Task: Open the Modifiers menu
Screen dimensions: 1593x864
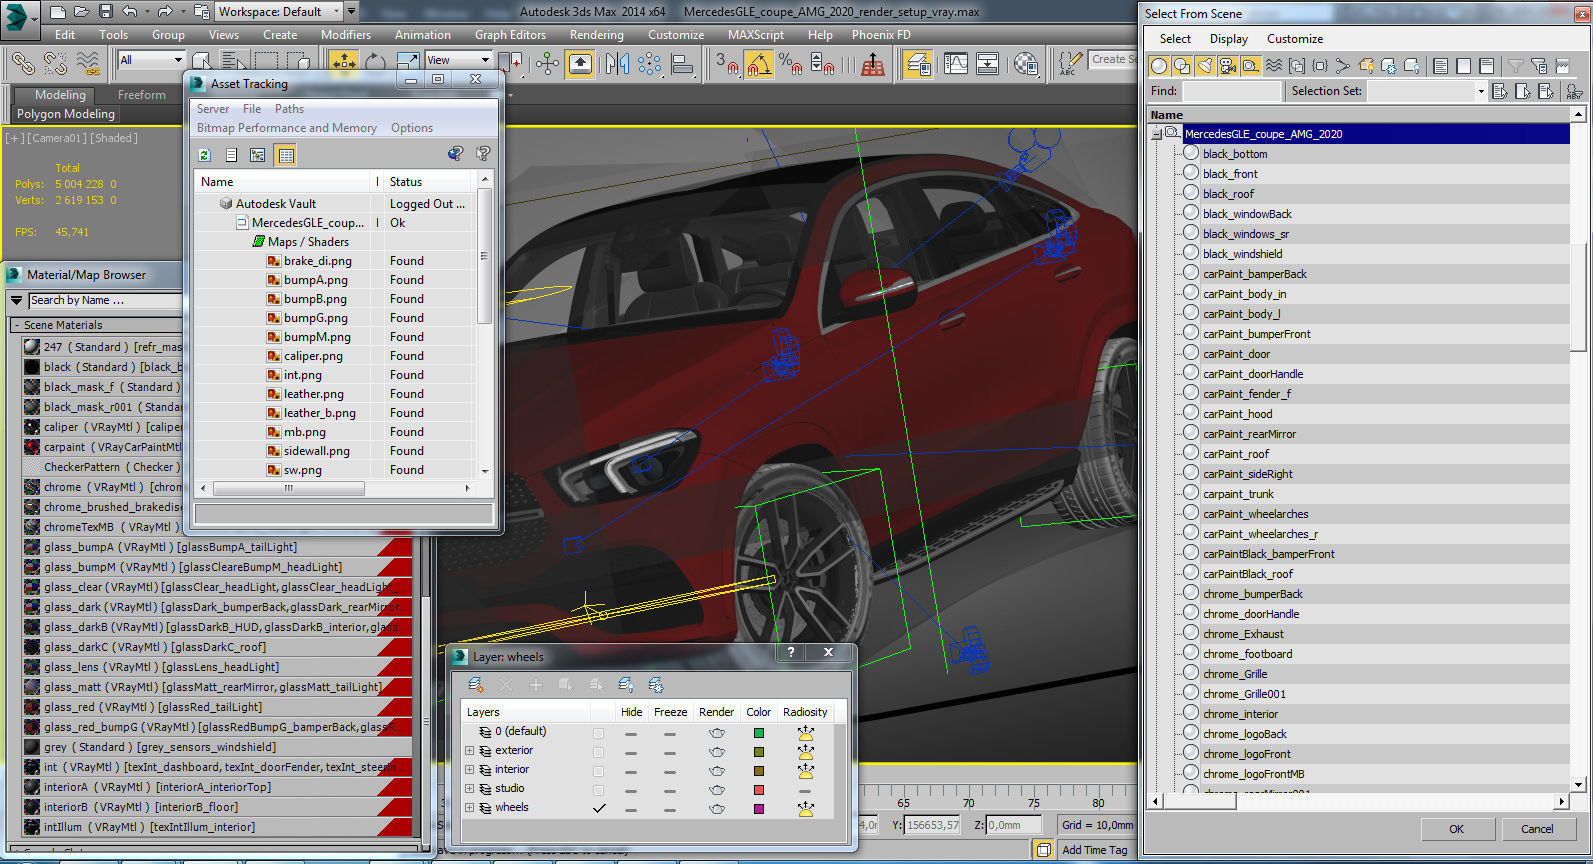Action: point(346,34)
